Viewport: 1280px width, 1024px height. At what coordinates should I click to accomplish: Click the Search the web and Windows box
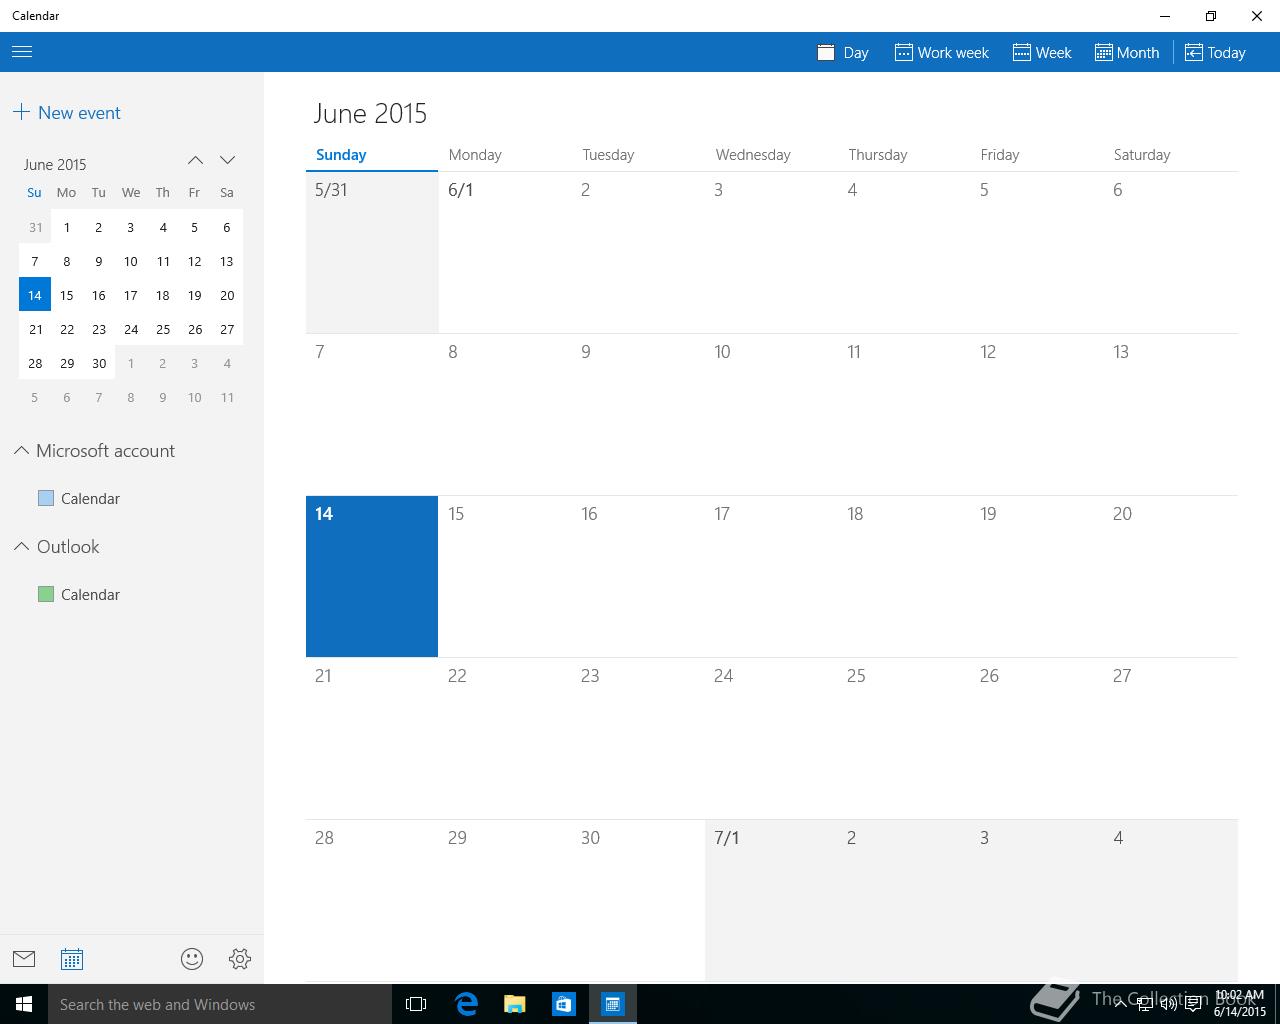(220, 1004)
